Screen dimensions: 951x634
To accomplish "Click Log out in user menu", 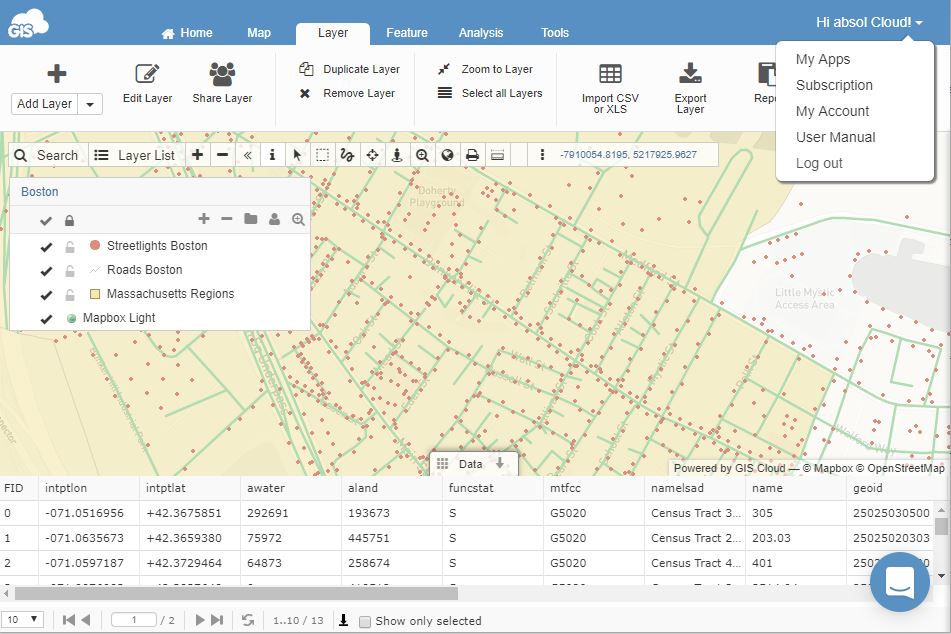I will [819, 164].
